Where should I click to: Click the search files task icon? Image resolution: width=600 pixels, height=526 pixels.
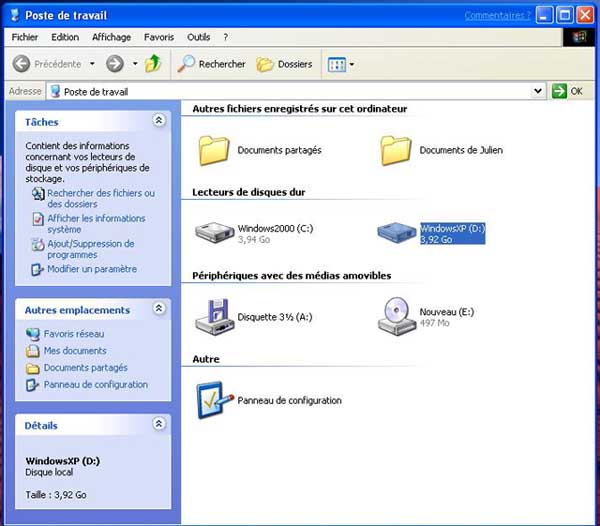point(38,194)
